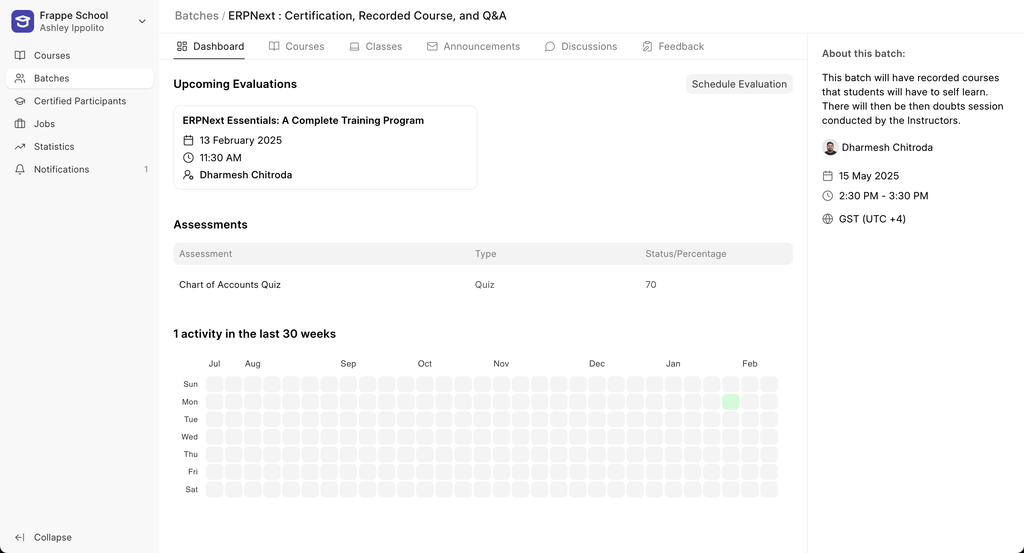
Task: Click the Schedule Evaluation button
Action: pyautogui.click(x=739, y=84)
